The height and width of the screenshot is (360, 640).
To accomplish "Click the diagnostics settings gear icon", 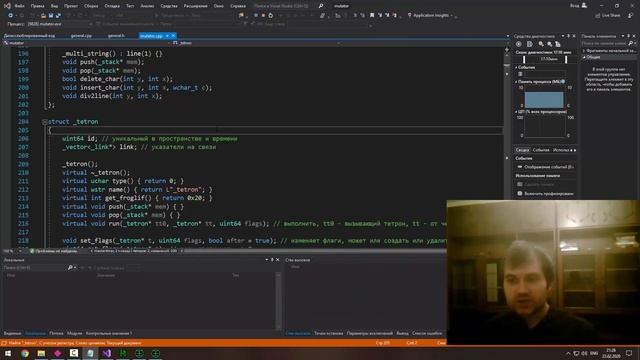I will (519, 44).
